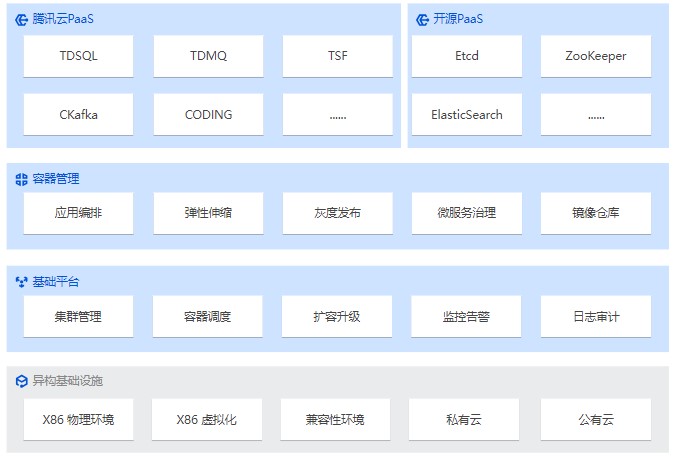This screenshot has width=677, height=460.
Task: Click the 开源PaaS section icon
Action: (x=422, y=20)
